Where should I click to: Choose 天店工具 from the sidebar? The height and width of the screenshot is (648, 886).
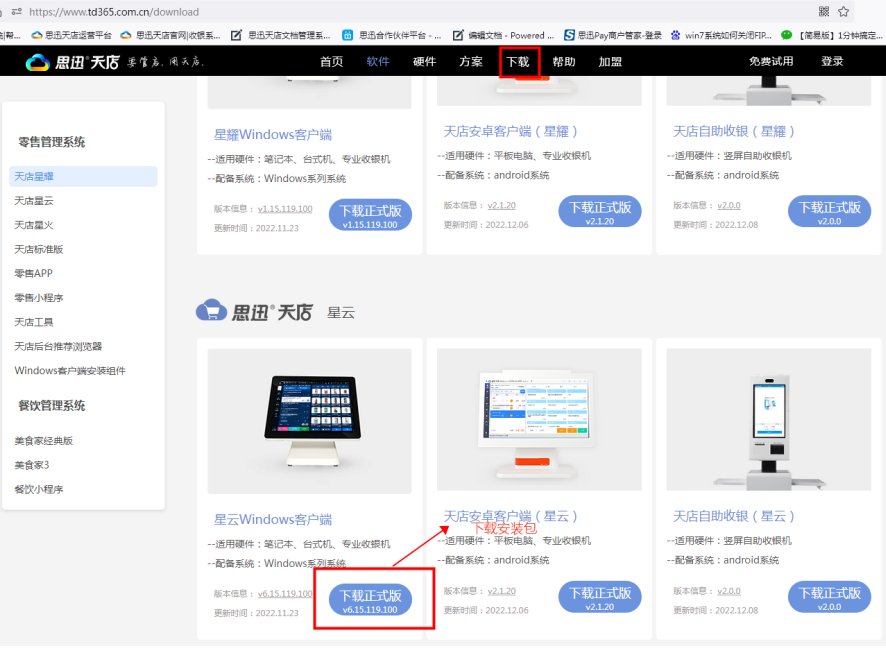(x=34, y=322)
